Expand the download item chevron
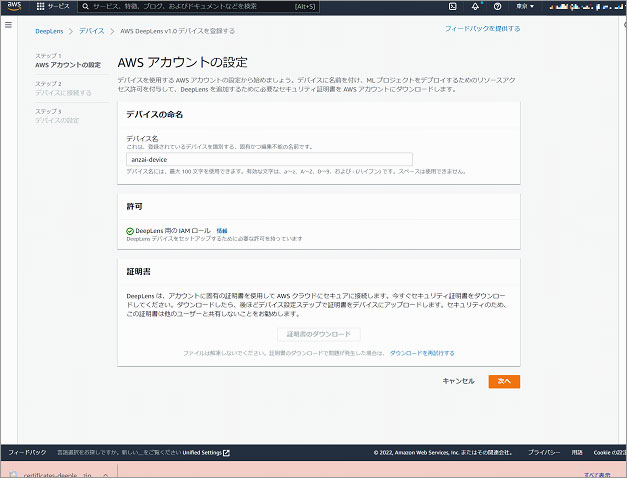Image resolution: width=627 pixels, height=478 pixels. (x=106, y=475)
